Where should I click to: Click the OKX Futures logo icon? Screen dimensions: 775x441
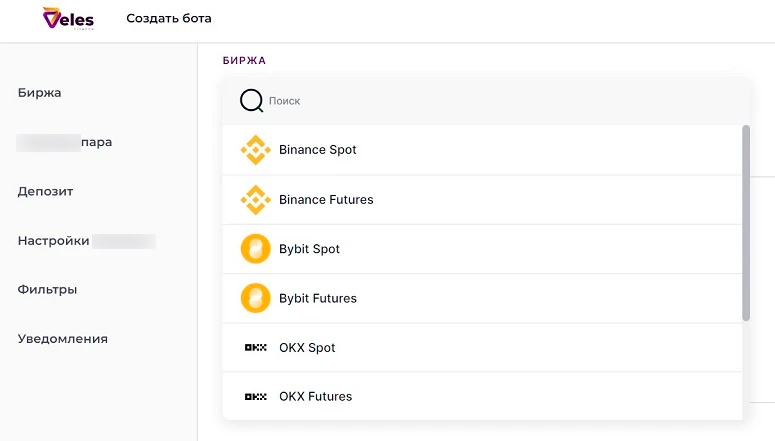[x=256, y=397]
